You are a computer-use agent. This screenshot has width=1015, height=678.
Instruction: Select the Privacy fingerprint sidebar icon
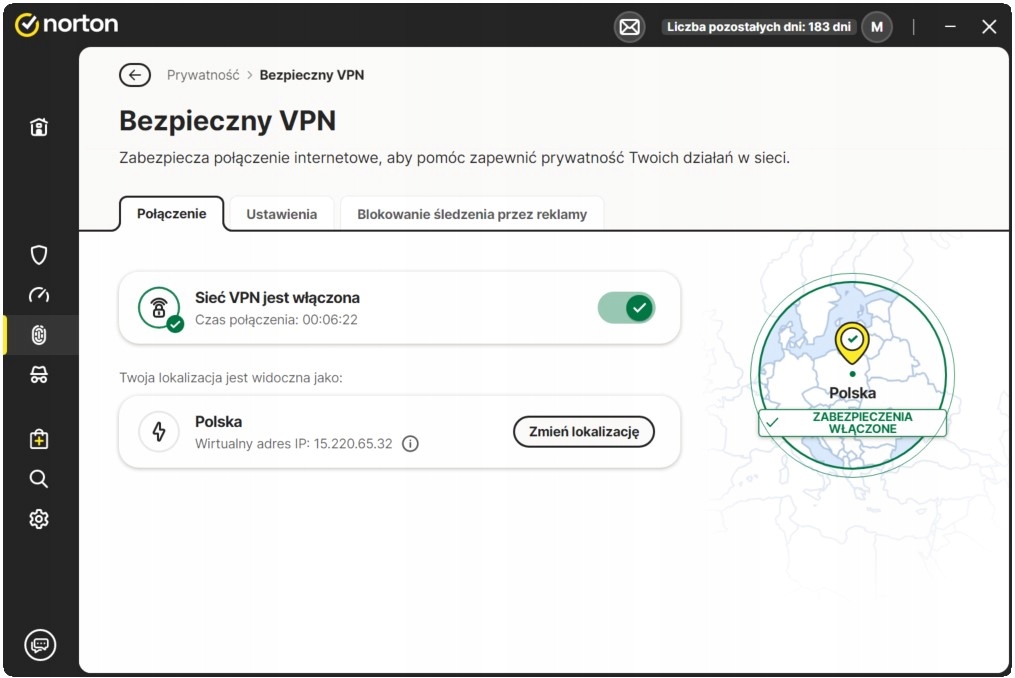[x=39, y=335]
